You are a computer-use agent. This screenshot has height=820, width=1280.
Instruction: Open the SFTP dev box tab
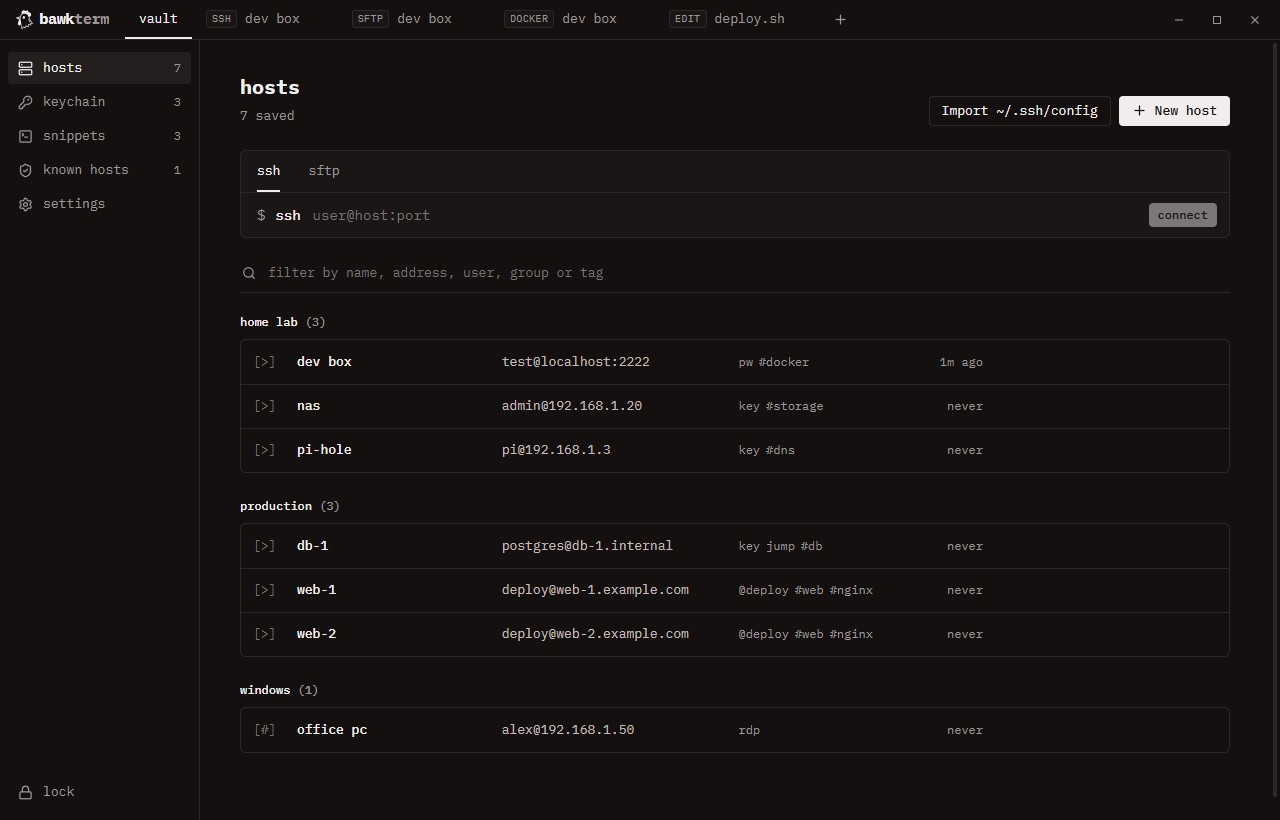pos(402,19)
